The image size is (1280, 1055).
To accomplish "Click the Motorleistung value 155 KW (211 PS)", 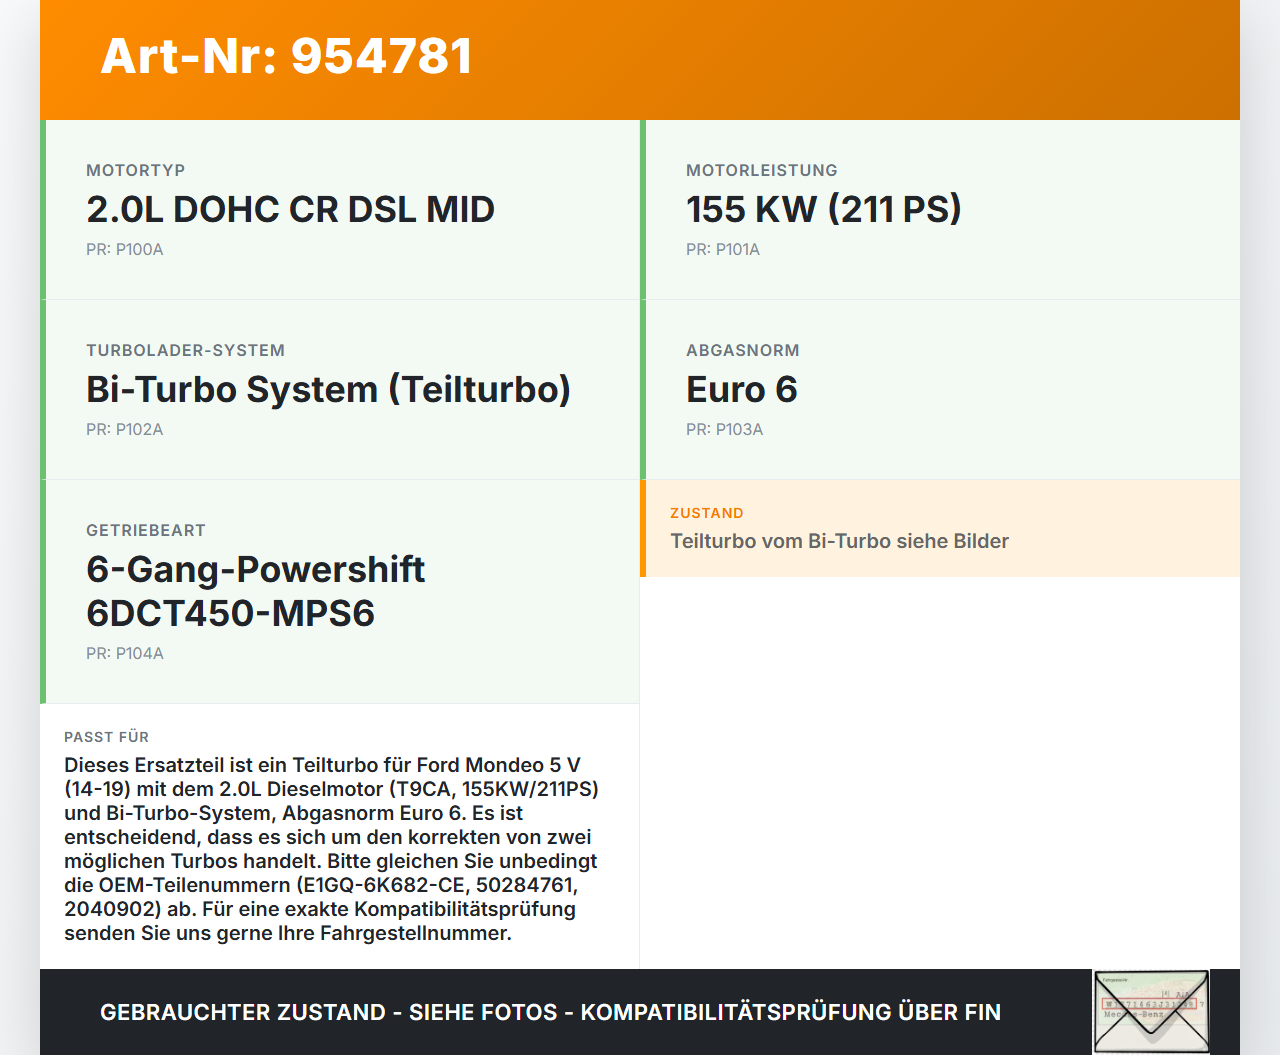I will pyautogui.click(x=823, y=210).
